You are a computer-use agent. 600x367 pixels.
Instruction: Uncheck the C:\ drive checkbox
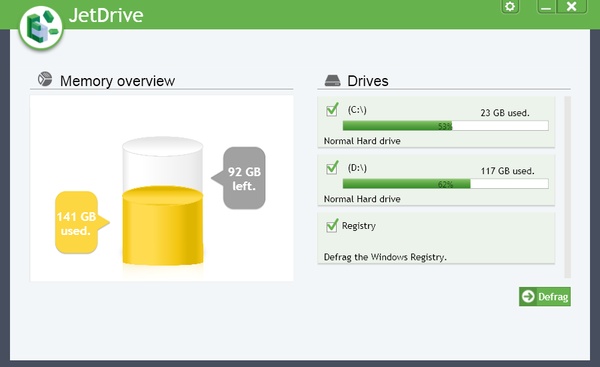tap(332, 110)
